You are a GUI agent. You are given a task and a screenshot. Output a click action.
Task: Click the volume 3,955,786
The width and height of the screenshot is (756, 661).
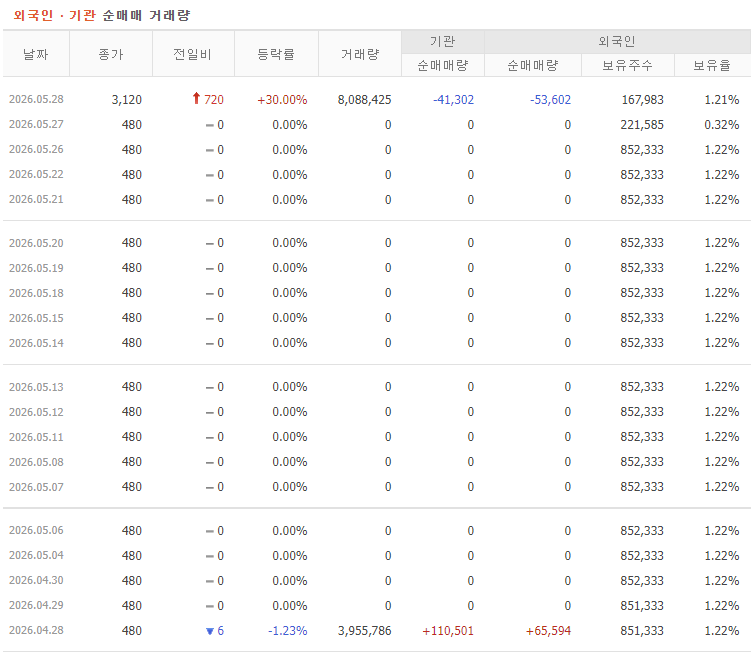click(364, 631)
